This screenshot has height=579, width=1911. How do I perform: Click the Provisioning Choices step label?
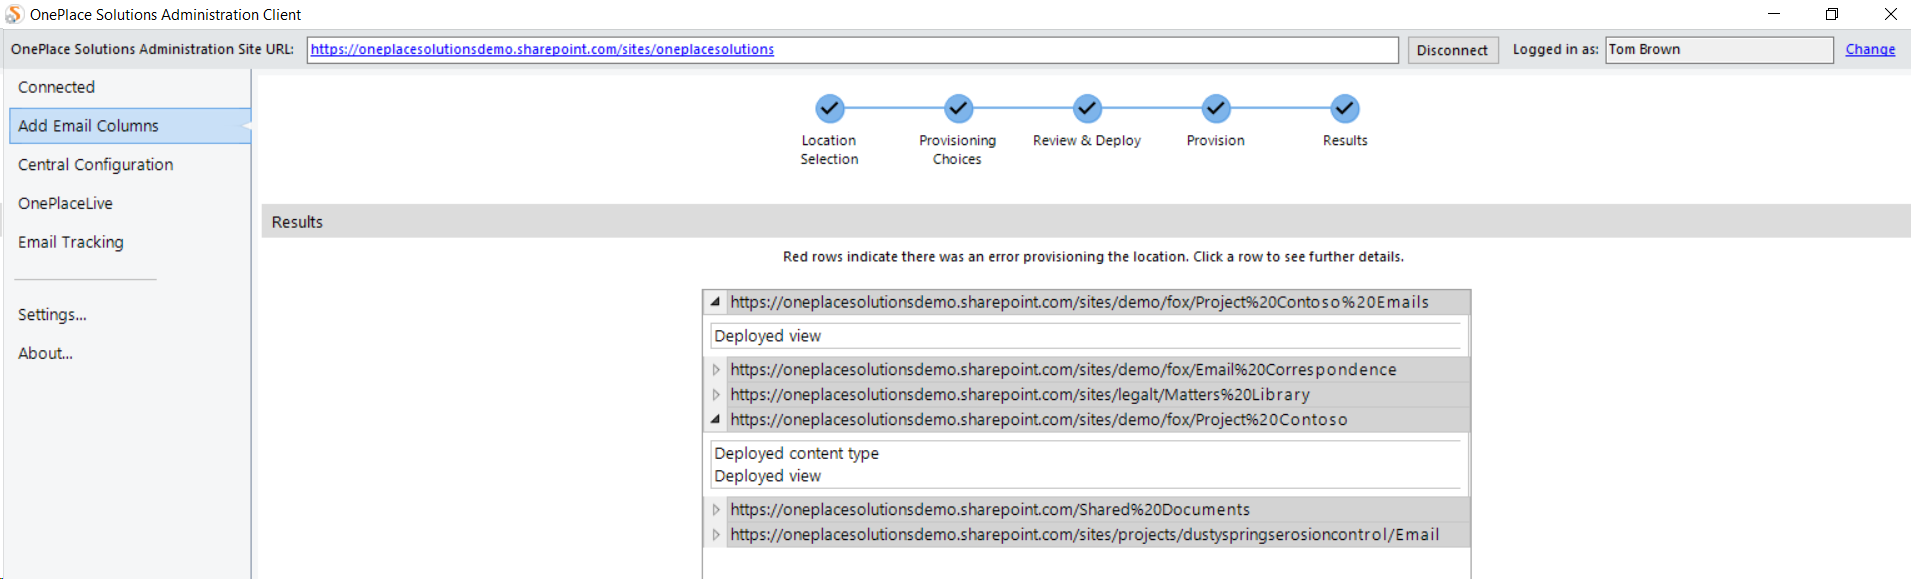coord(958,150)
